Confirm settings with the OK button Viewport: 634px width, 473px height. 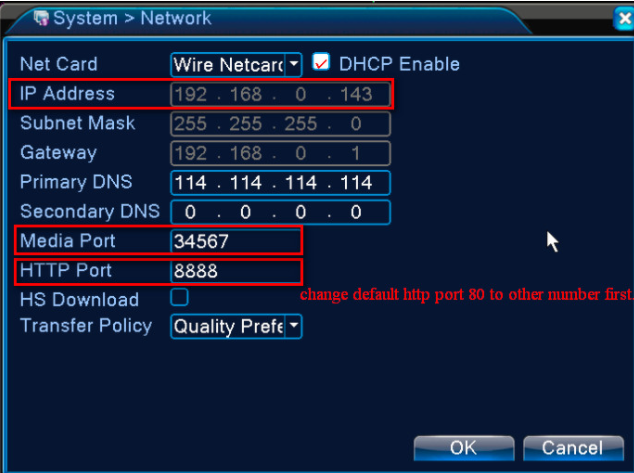464,448
